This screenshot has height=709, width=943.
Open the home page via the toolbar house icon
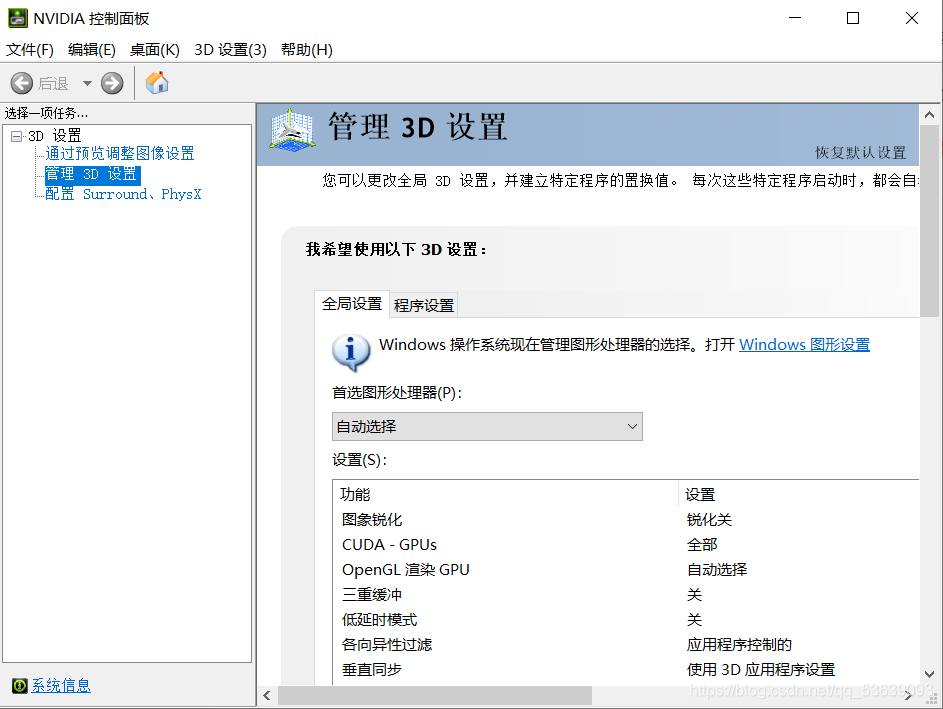(156, 83)
